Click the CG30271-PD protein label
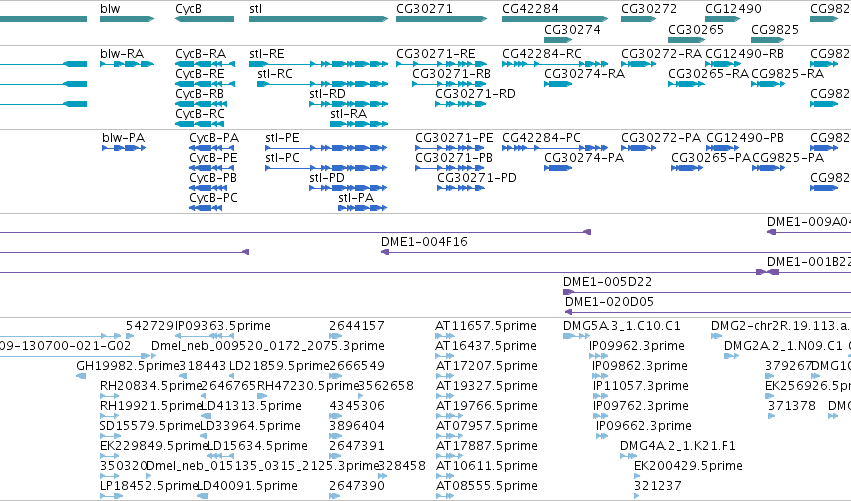The width and height of the screenshot is (851, 501). click(477, 178)
